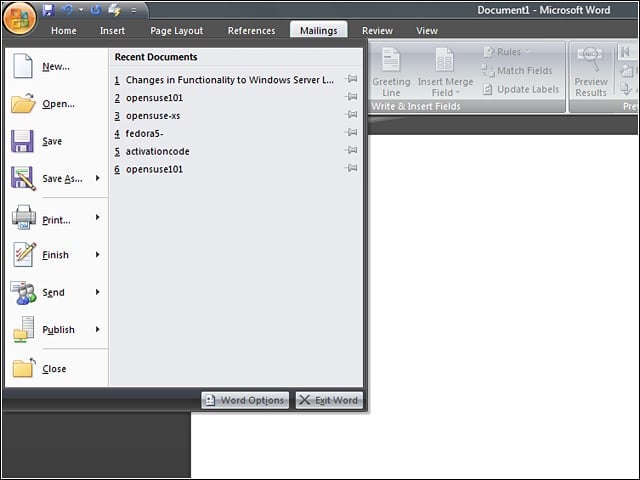Screen dimensions: 640x480
Task: Open the View tab
Action: coord(427,31)
